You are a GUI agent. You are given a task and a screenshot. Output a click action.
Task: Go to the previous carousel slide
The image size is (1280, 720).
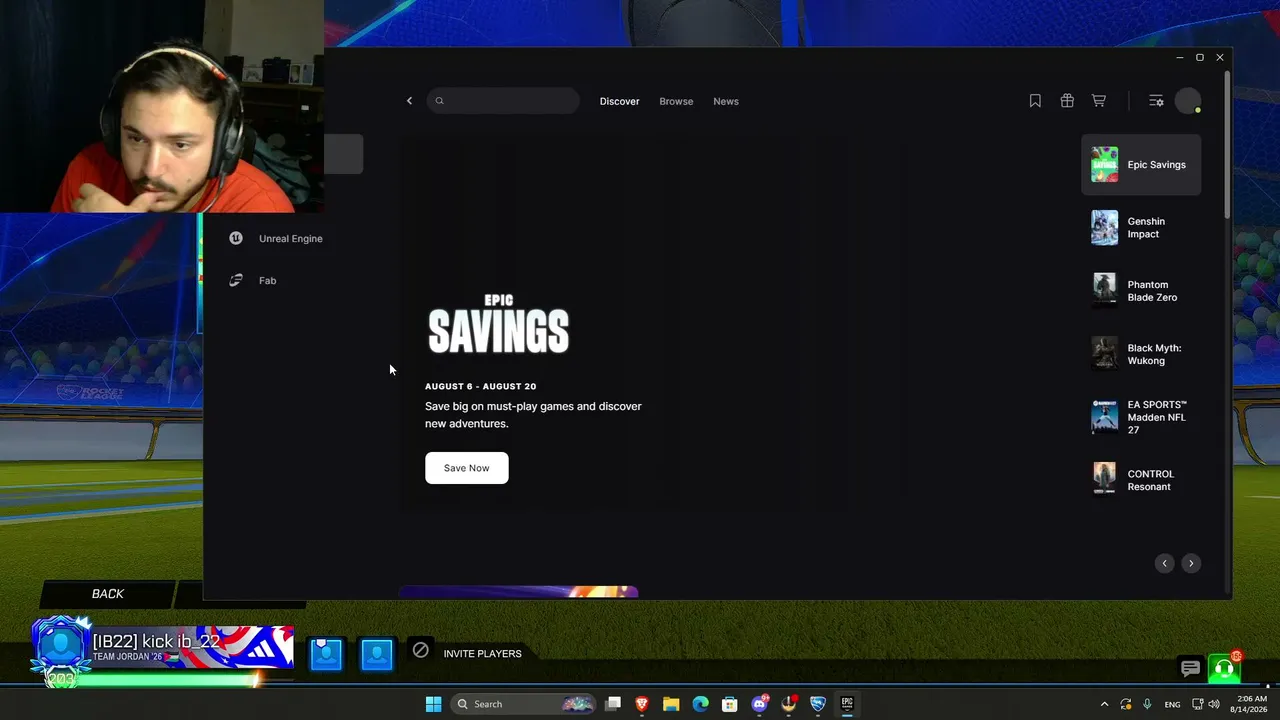coord(1164,563)
